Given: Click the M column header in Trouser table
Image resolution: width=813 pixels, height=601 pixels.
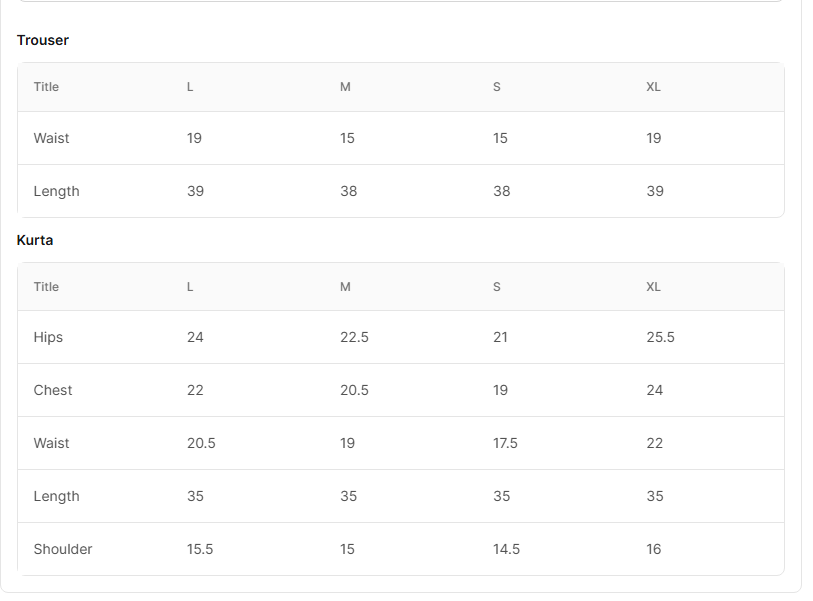Looking at the screenshot, I should (x=345, y=87).
